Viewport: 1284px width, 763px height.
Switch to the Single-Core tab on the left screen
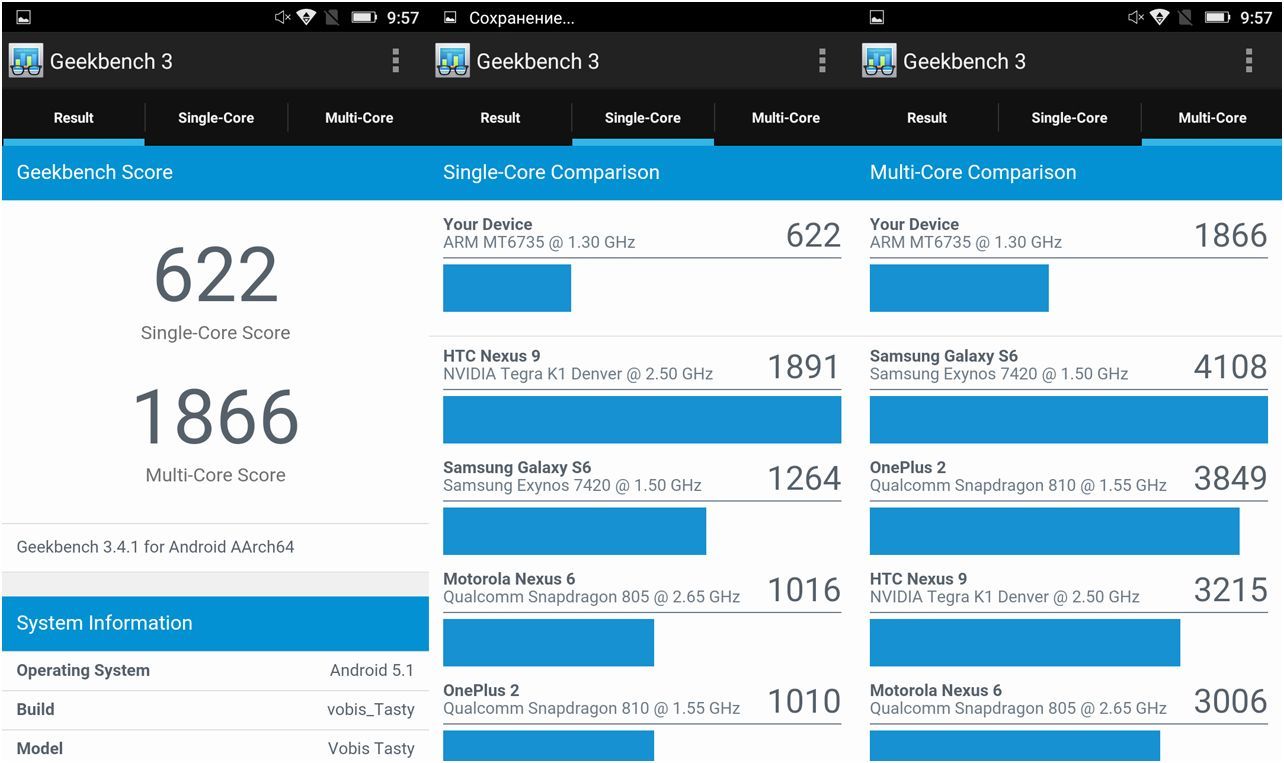click(x=216, y=118)
